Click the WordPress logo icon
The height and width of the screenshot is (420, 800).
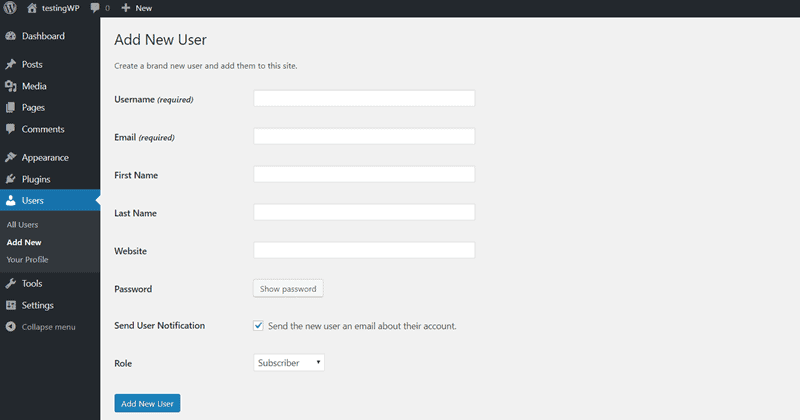click(x=10, y=8)
